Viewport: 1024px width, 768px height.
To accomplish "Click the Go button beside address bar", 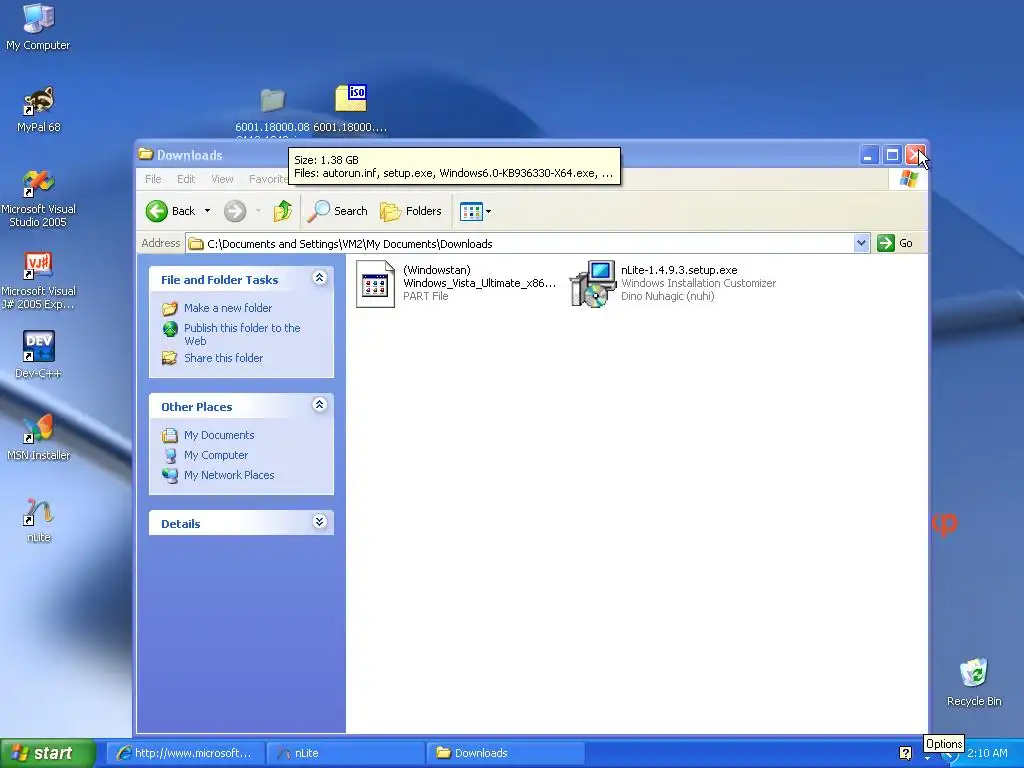I will [895, 243].
